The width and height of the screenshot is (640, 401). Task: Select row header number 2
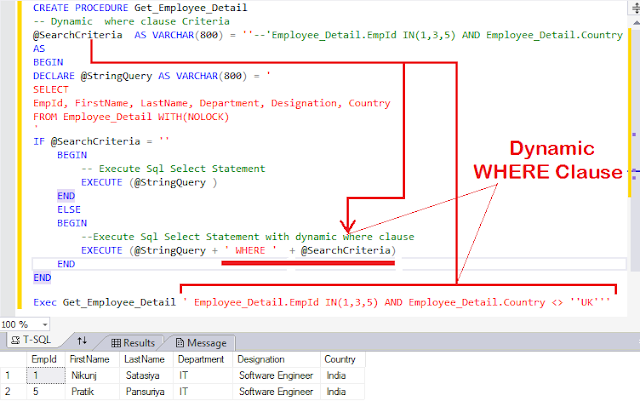[x=13, y=392]
